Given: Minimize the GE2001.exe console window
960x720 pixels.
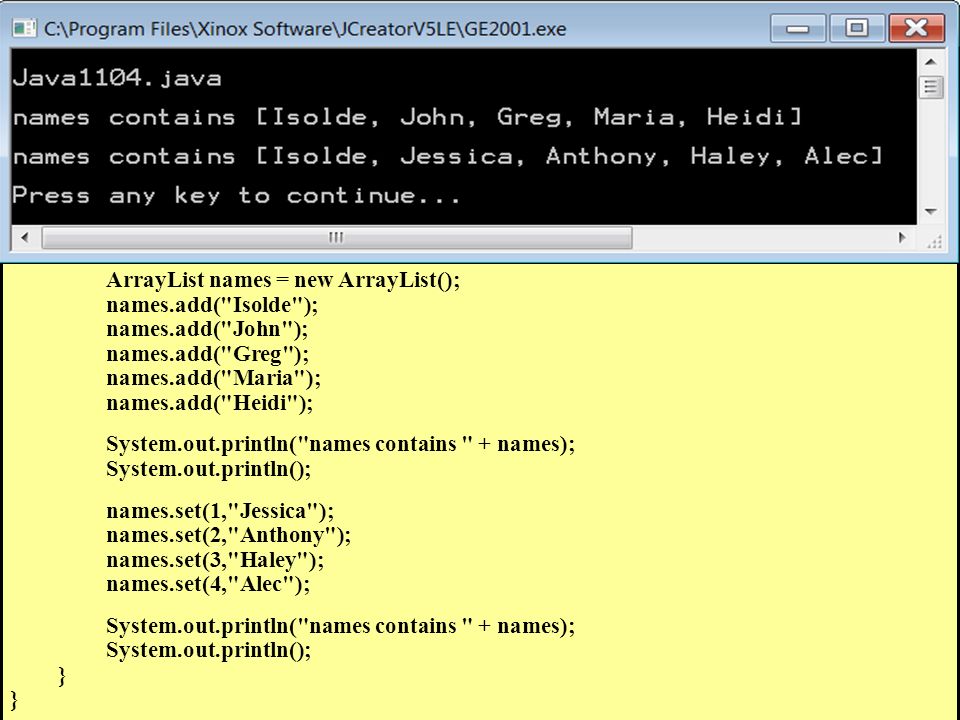Looking at the screenshot, I should [x=798, y=29].
